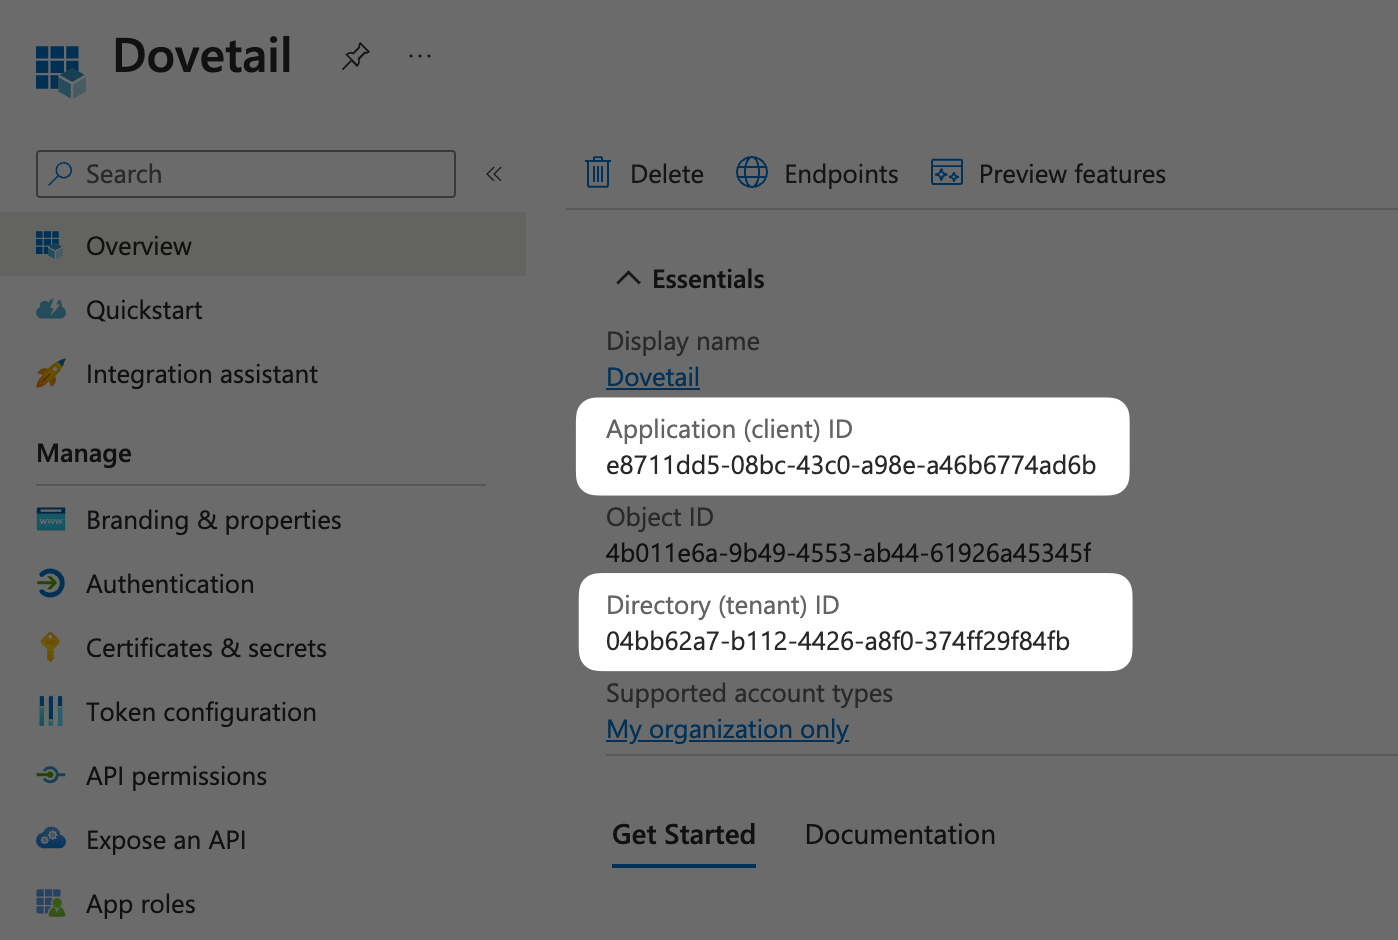
Task: Click the Delete toolbar button
Action: (x=644, y=174)
